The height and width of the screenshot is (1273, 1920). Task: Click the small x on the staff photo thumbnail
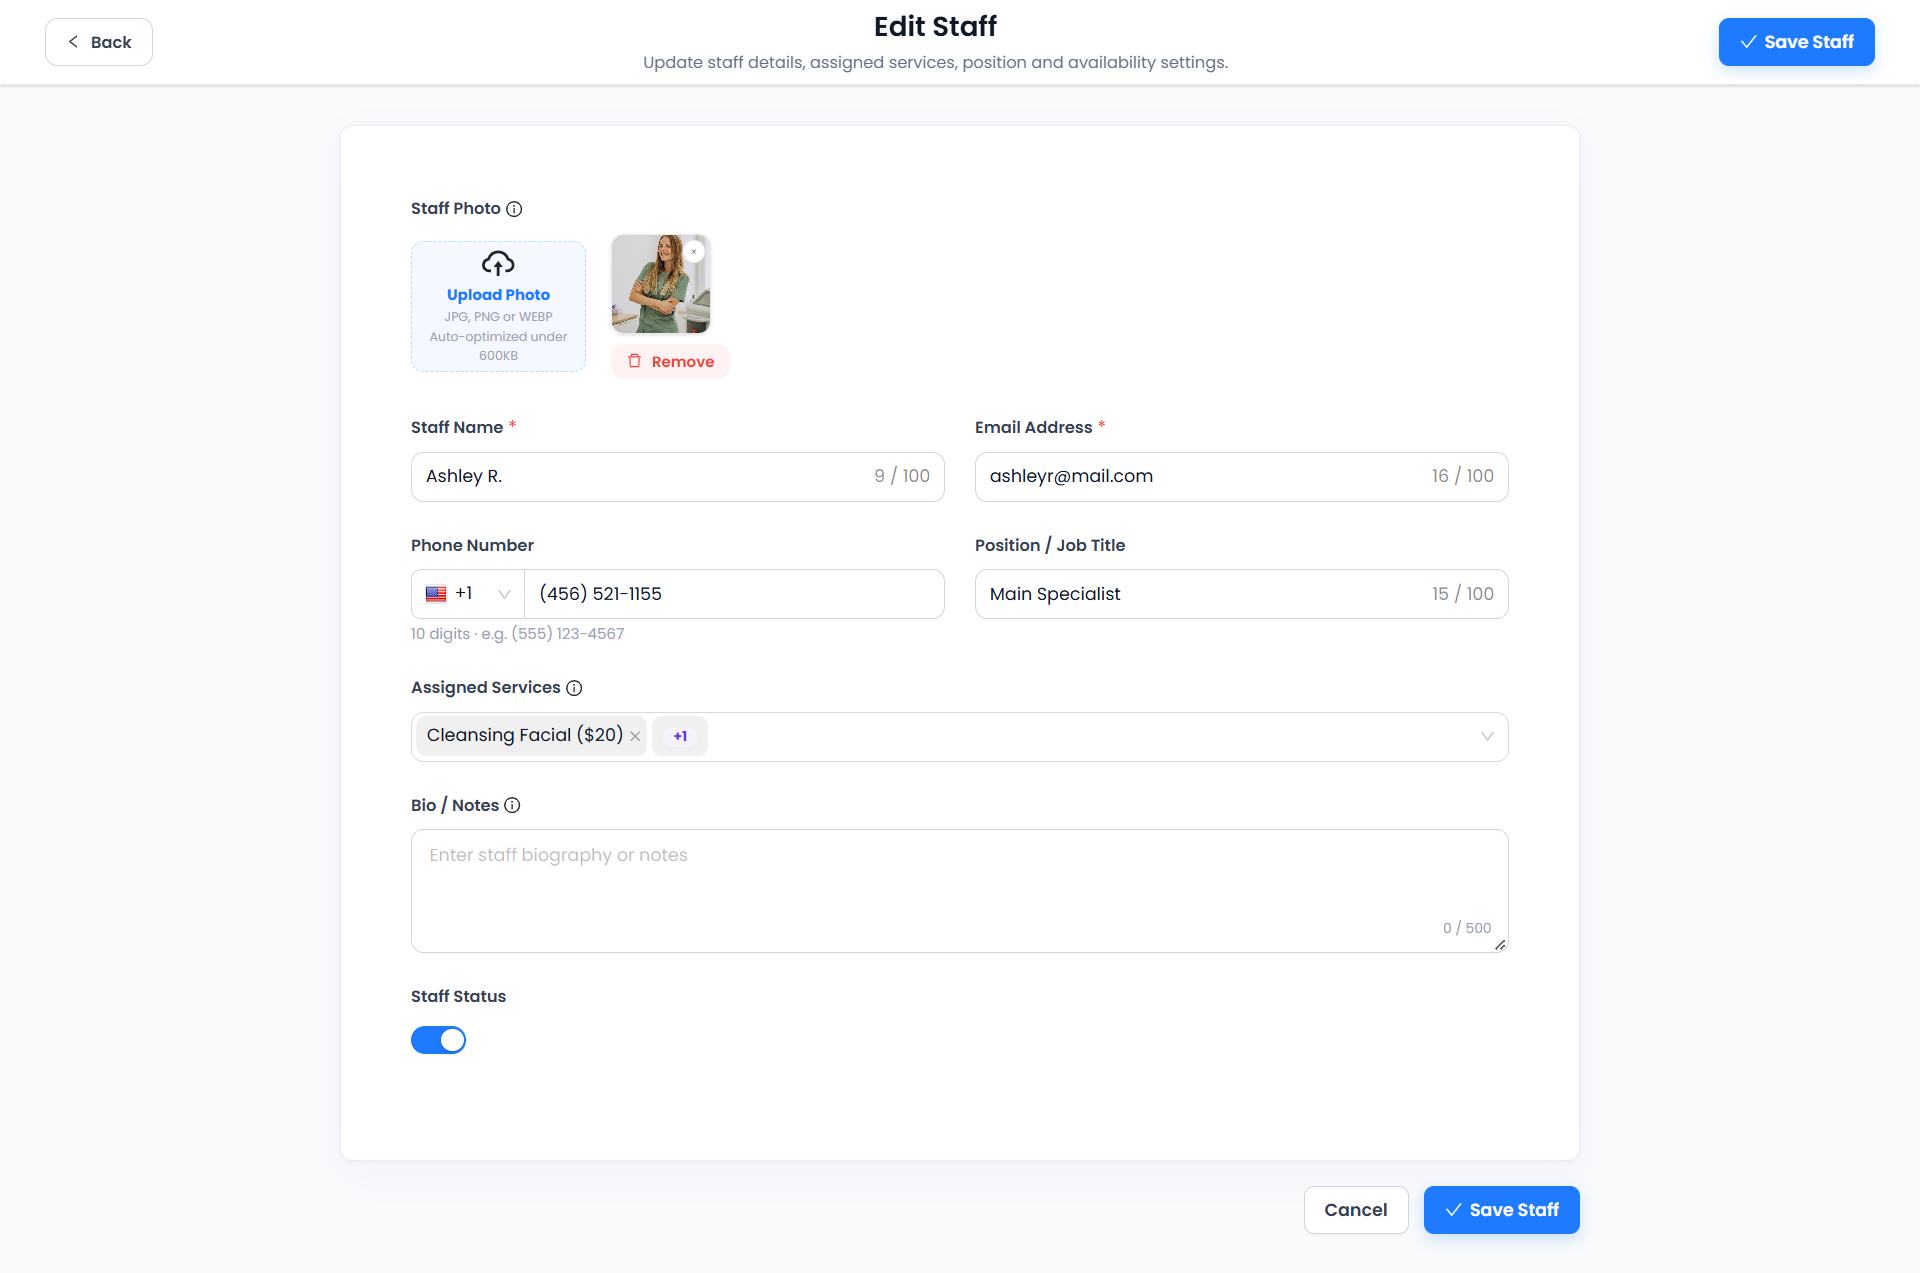(694, 252)
